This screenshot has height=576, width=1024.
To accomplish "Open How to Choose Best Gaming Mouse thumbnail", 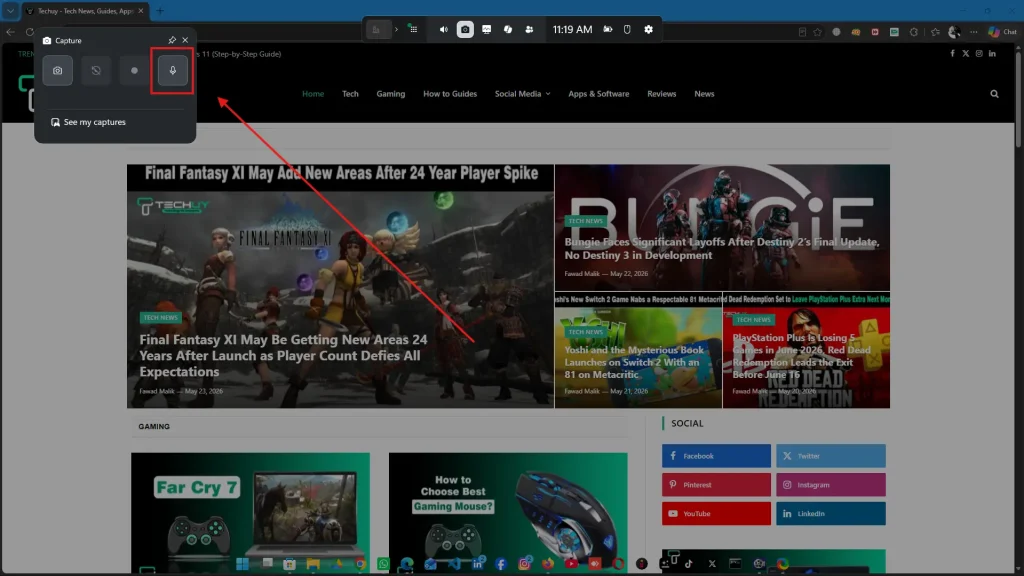I will [x=508, y=513].
